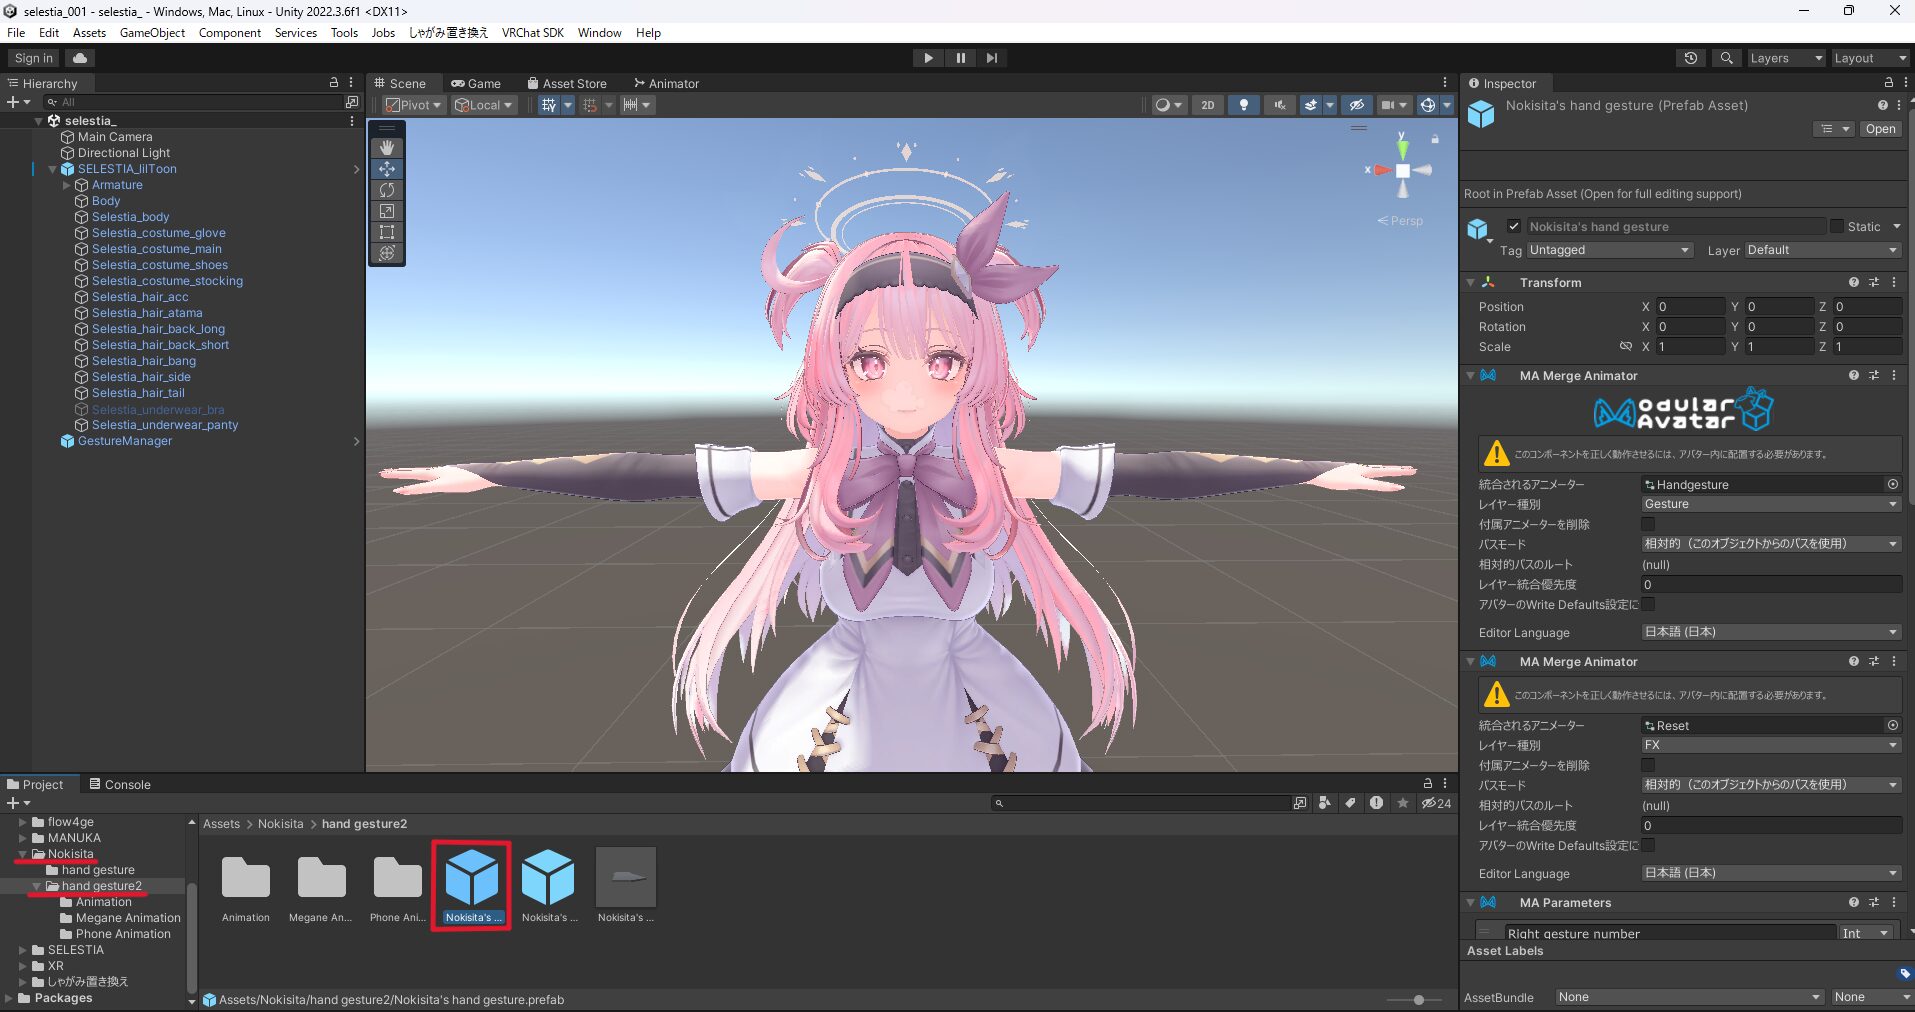Screen dimensions: 1915x1012
Task: Click the Open button in the Inspector
Action: (x=1879, y=128)
